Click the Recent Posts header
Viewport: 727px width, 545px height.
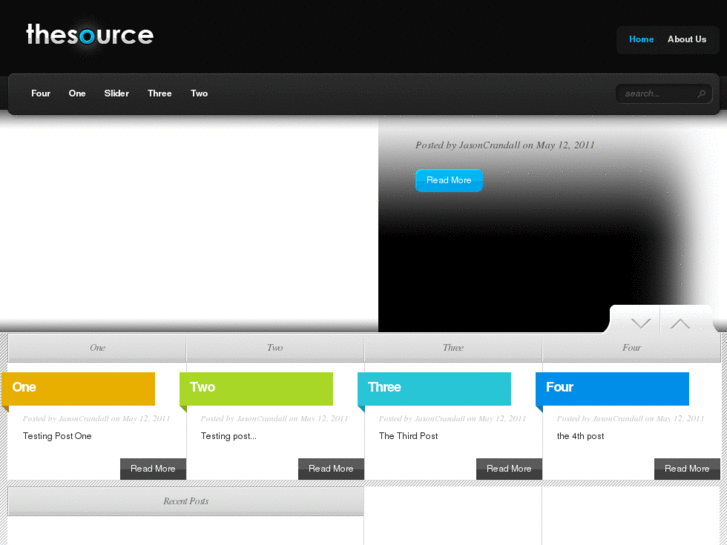click(x=185, y=501)
